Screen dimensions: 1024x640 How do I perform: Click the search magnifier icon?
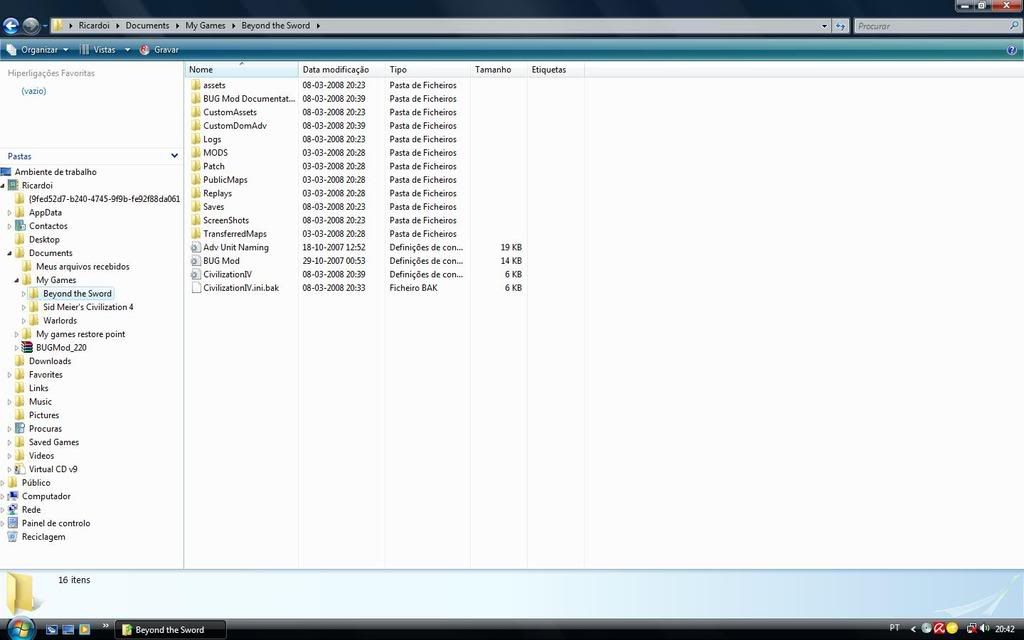1014,25
